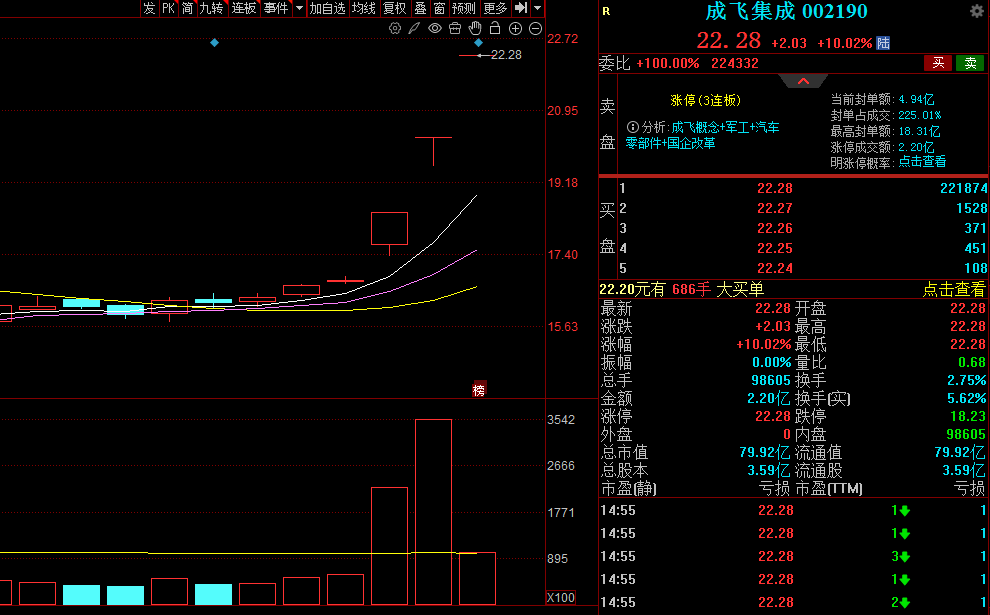Zoom out with minus icon
Image resolution: width=990 pixels, height=615 pixels.
[x=535, y=28]
